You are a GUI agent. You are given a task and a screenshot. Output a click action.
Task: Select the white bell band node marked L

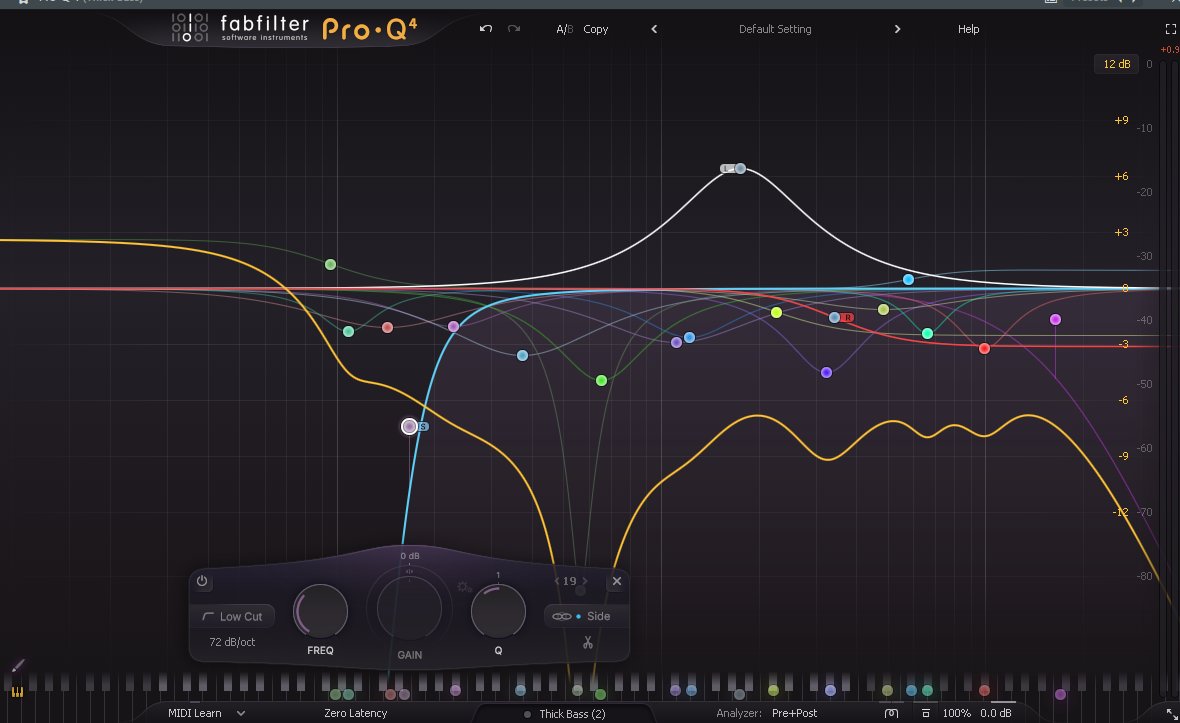[741, 169]
